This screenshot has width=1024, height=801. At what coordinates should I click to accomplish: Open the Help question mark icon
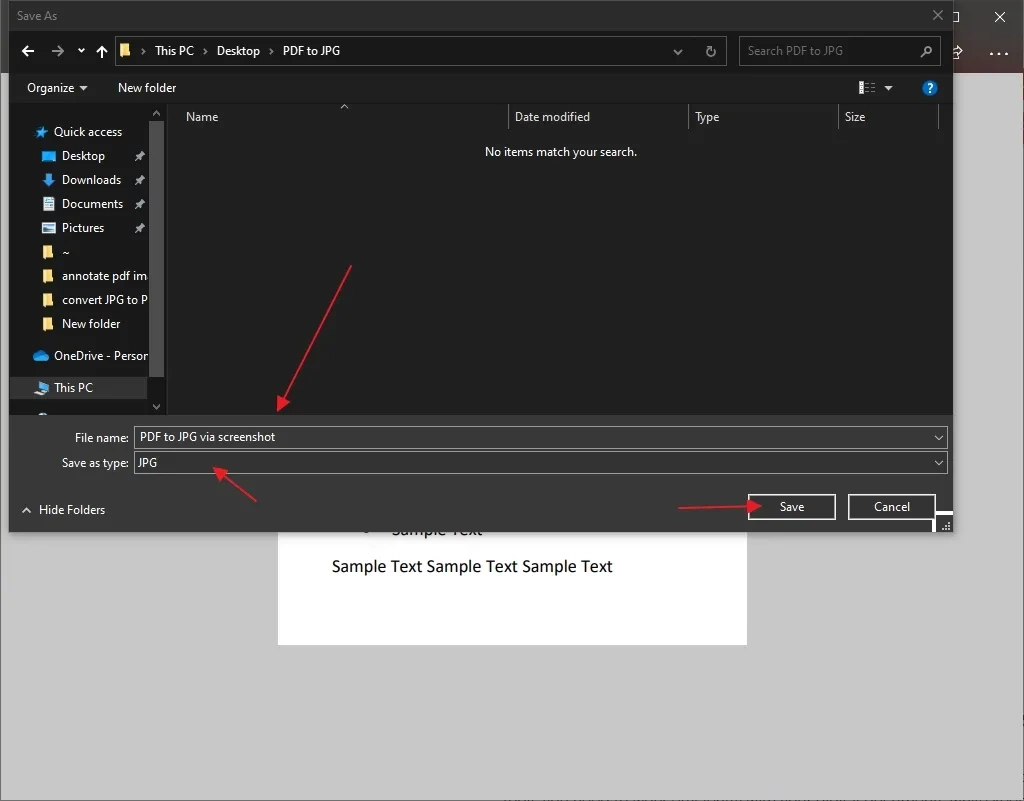click(929, 87)
